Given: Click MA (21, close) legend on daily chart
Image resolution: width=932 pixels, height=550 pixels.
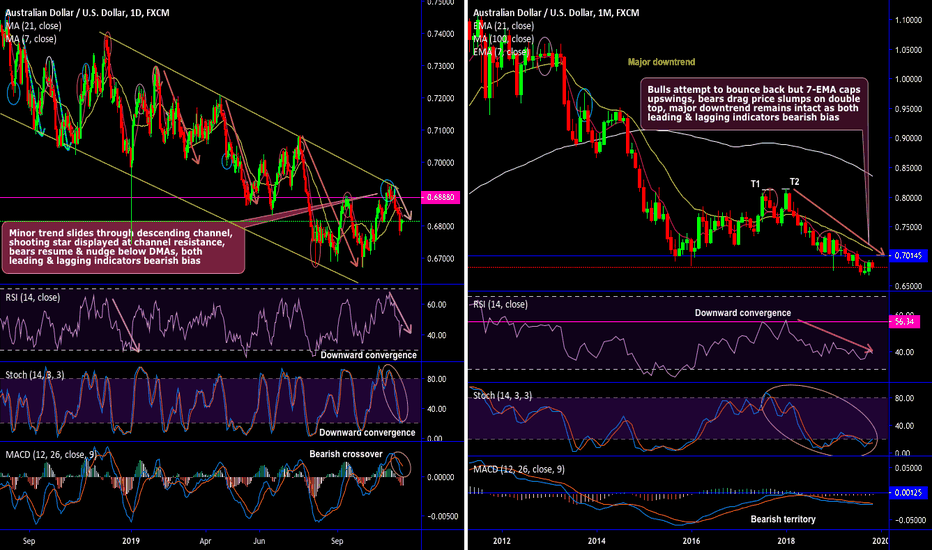Looking at the screenshot, I should pyautogui.click(x=33, y=26).
